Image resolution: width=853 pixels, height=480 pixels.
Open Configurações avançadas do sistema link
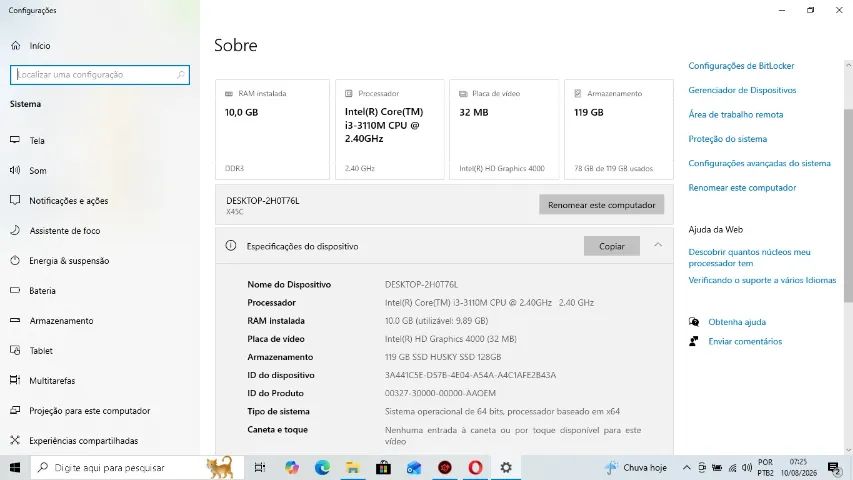[759, 163]
